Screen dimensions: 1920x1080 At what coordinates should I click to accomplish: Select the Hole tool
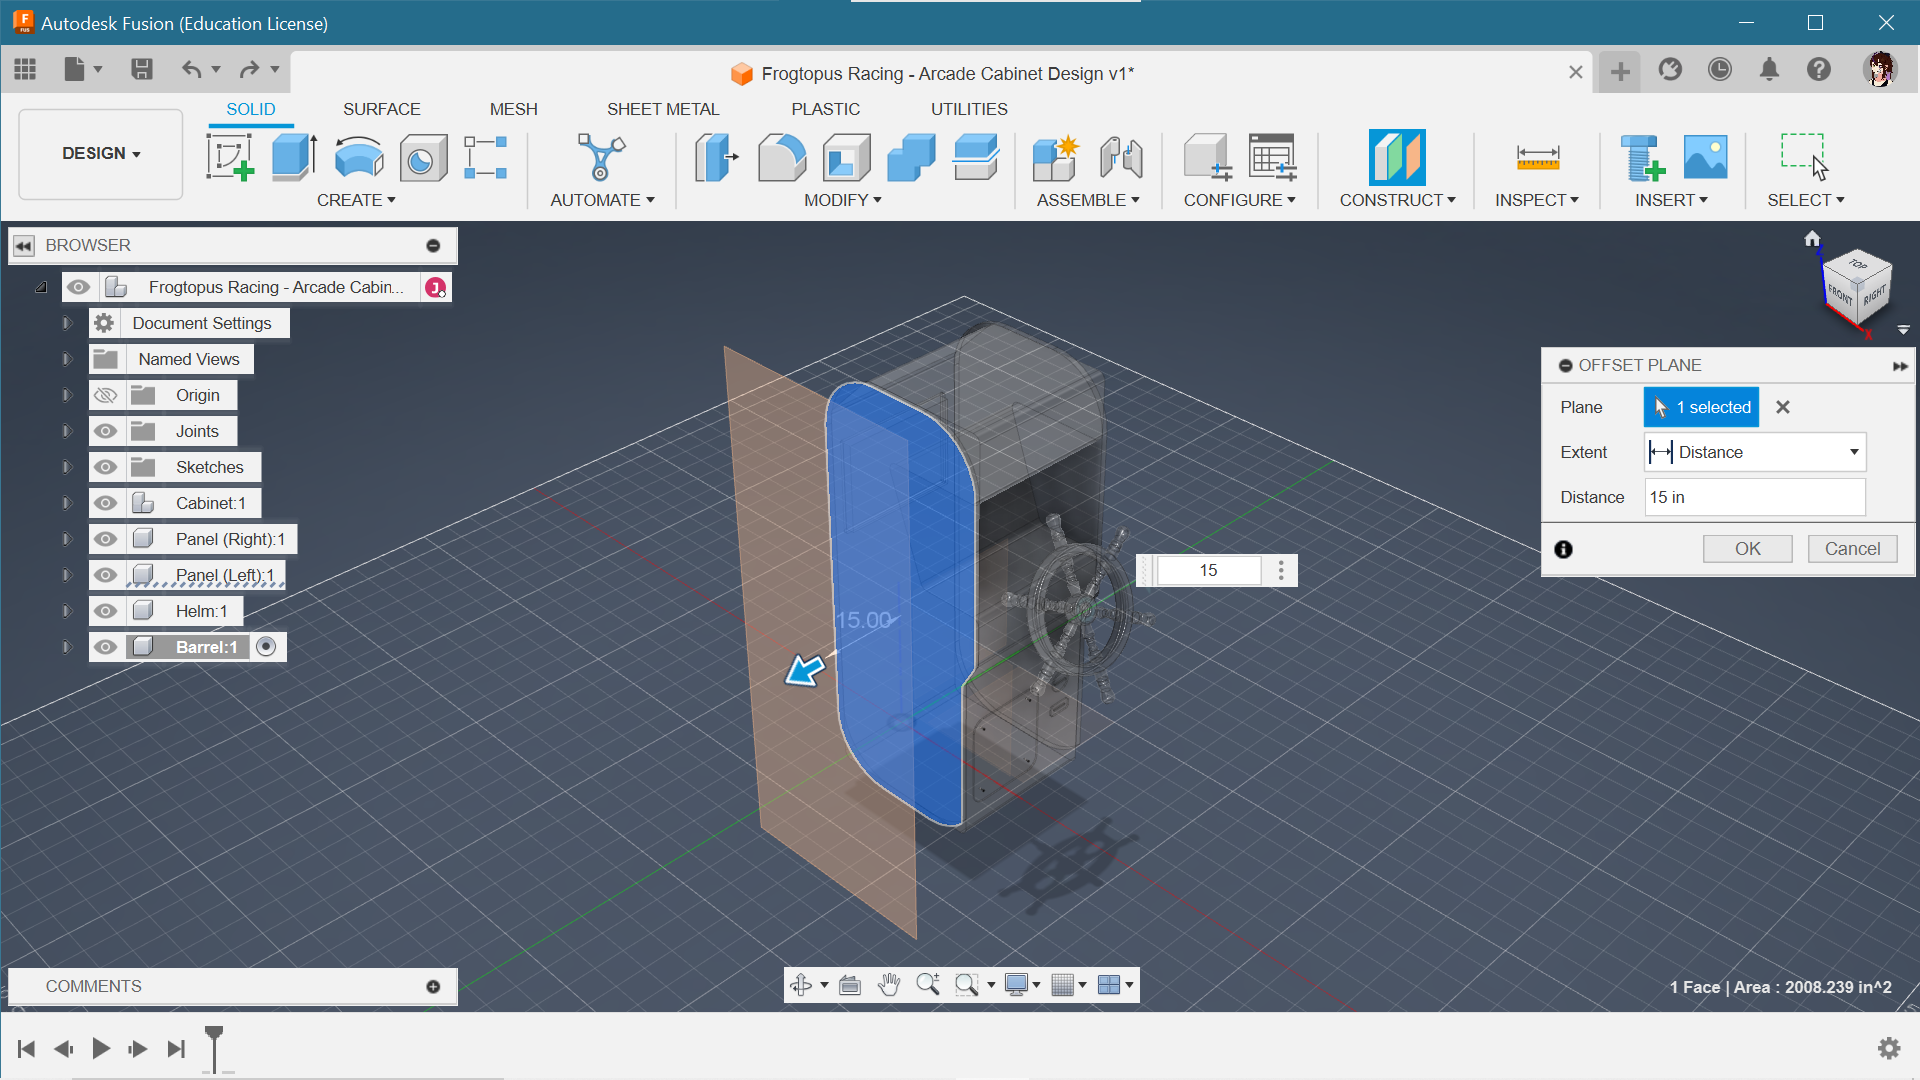click(423, 157)
